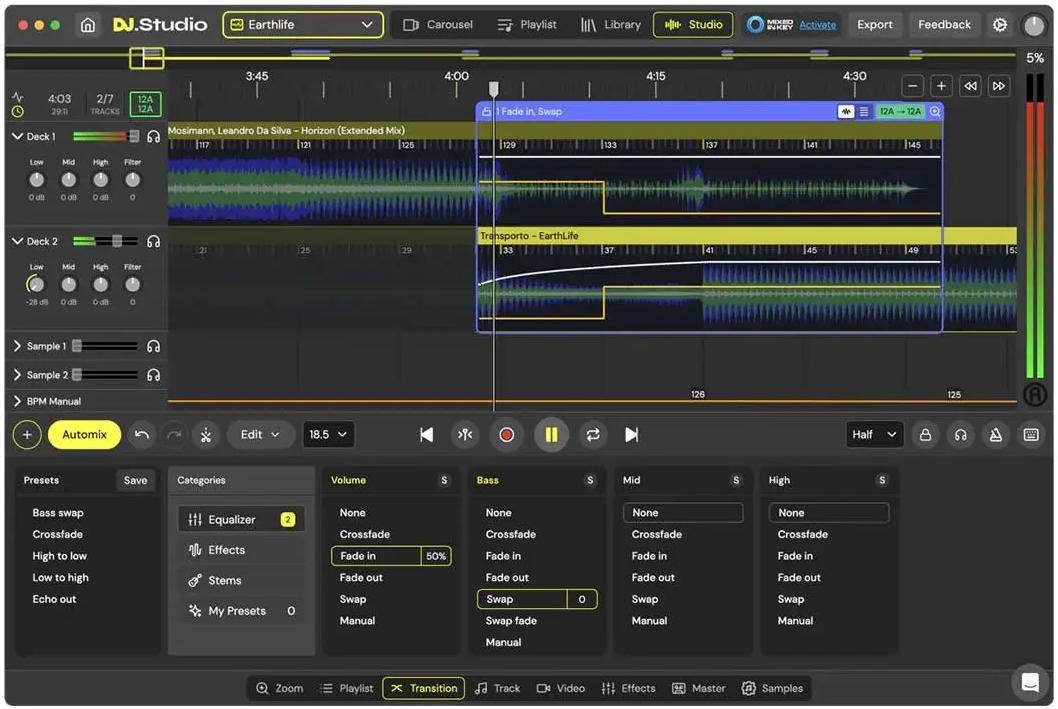This screenshot has height=709, width=1058.
Task: Click the metronome icon
Action: 995,435
